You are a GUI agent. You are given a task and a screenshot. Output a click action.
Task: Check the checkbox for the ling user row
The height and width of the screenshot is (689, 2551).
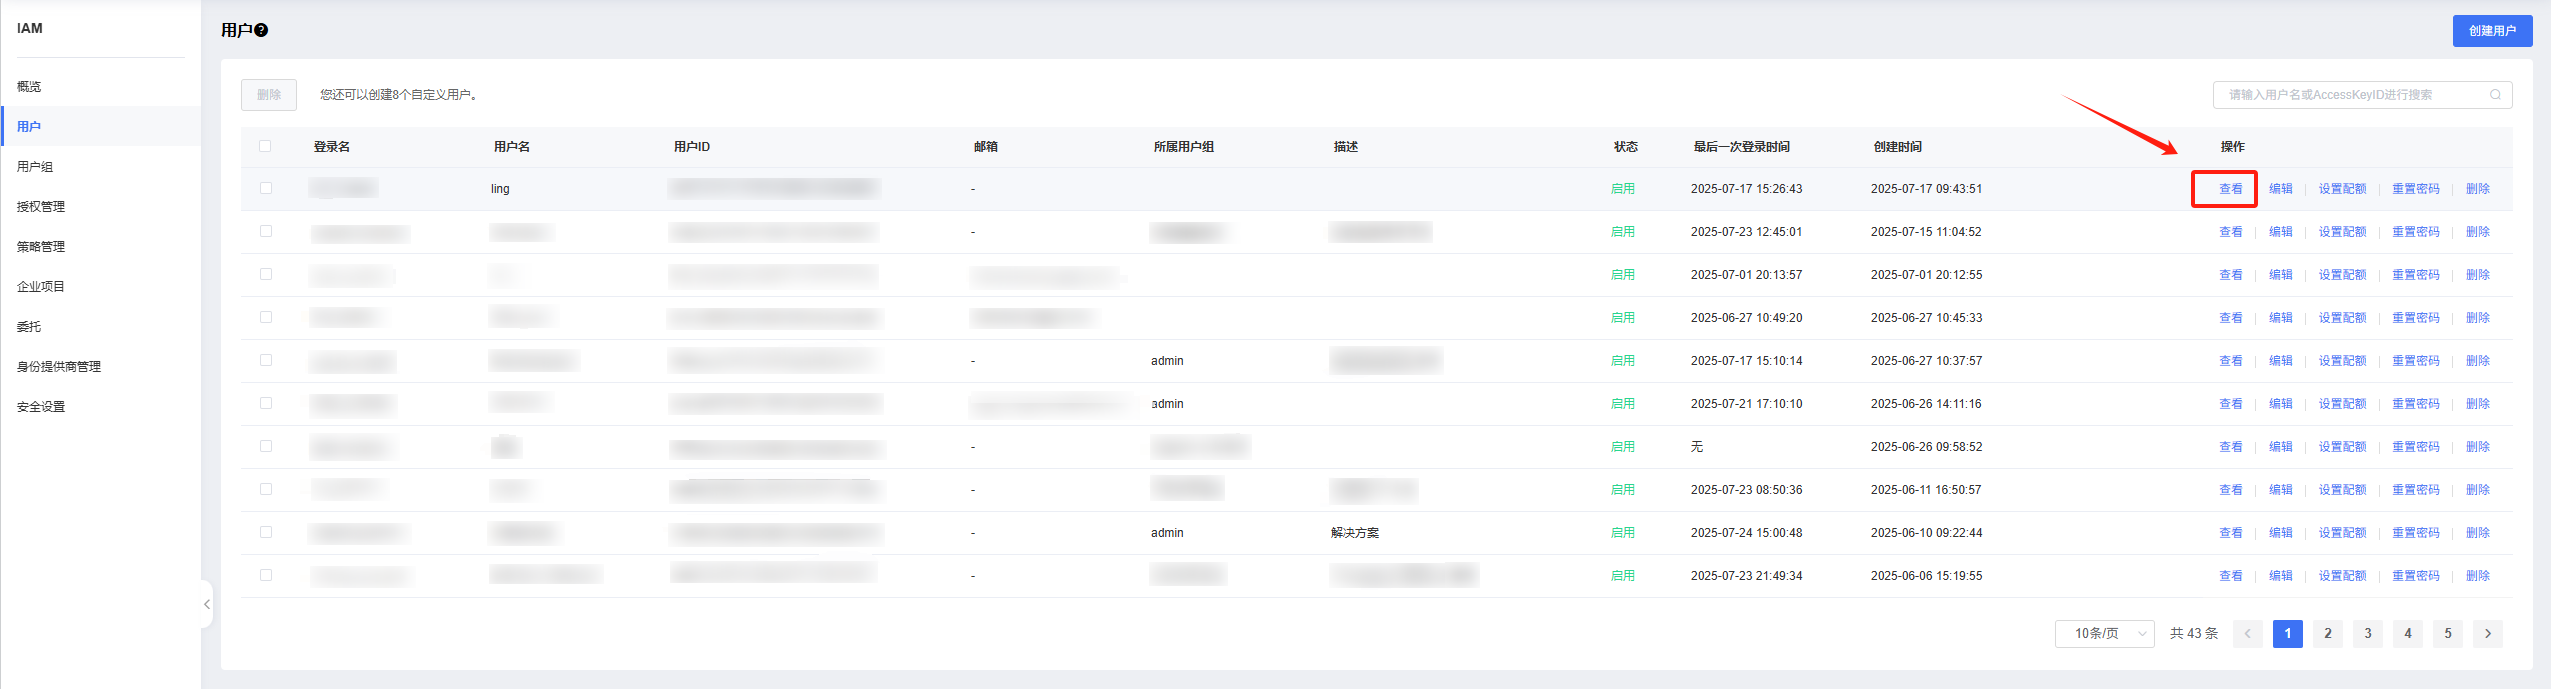pyautogui.click(x=265, y=188)
